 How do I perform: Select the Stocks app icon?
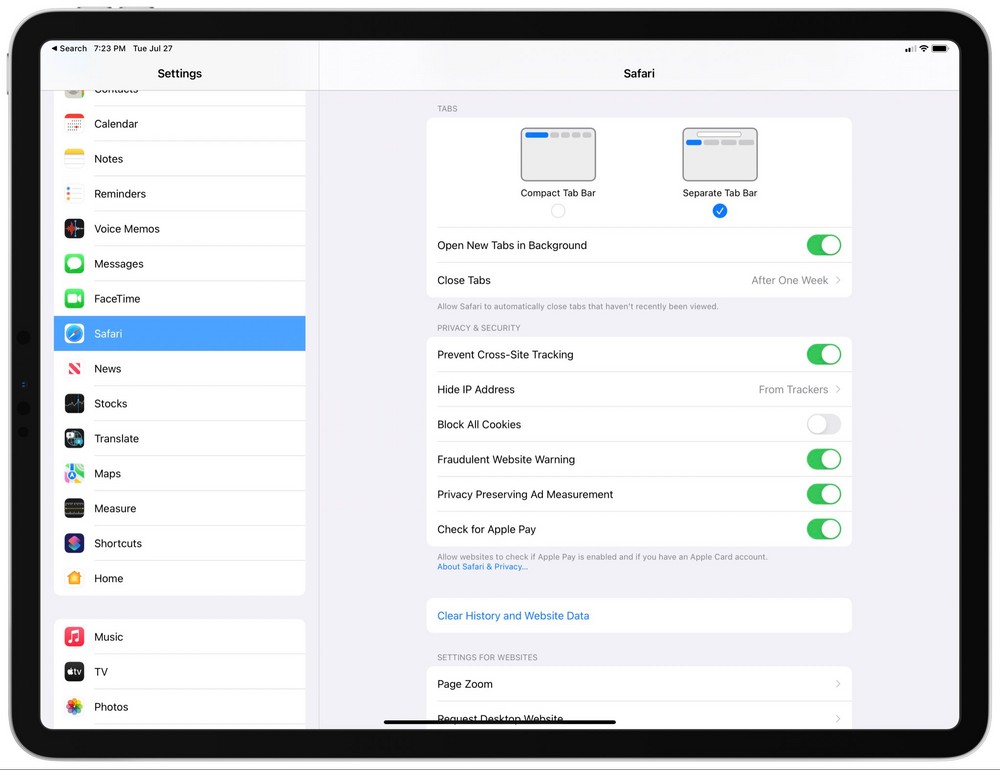pyautogui.click(x=75, y=404)
